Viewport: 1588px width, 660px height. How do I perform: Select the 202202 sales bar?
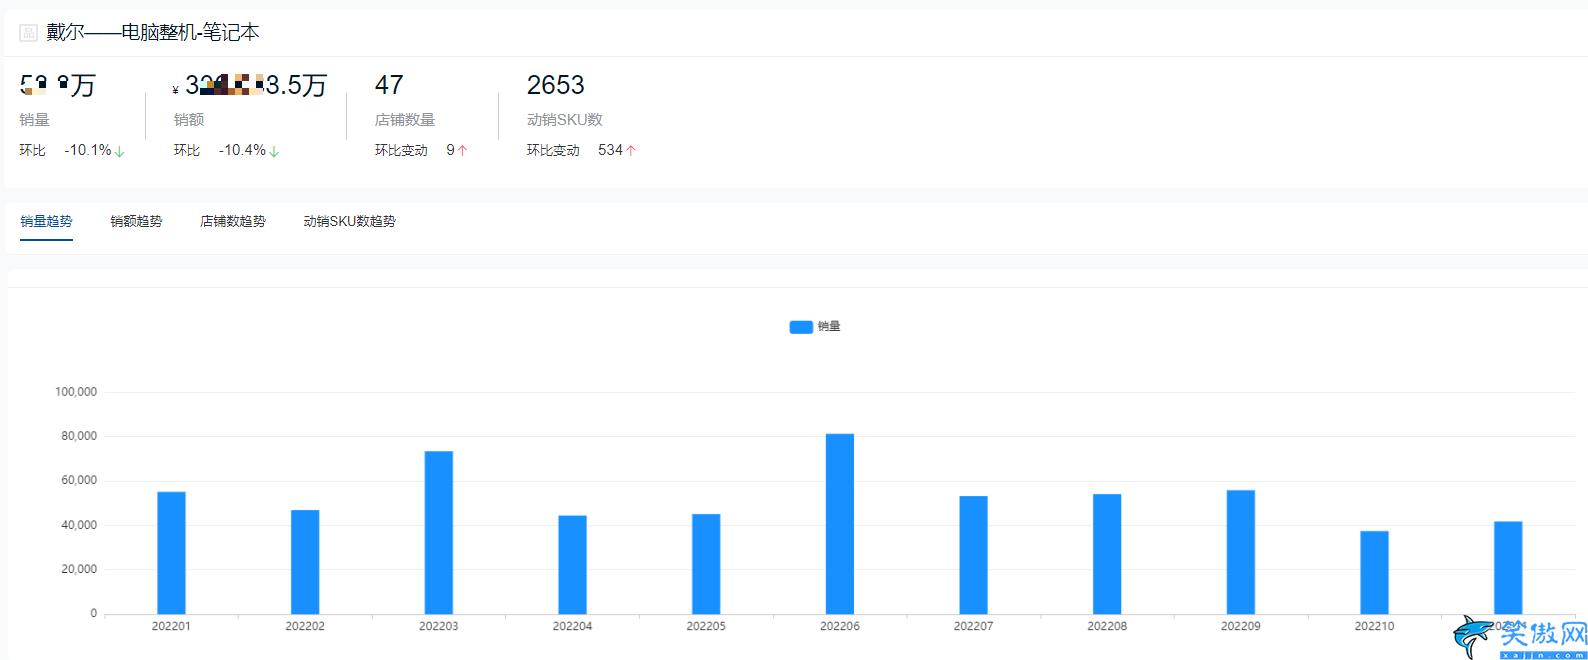pos(305,562)
